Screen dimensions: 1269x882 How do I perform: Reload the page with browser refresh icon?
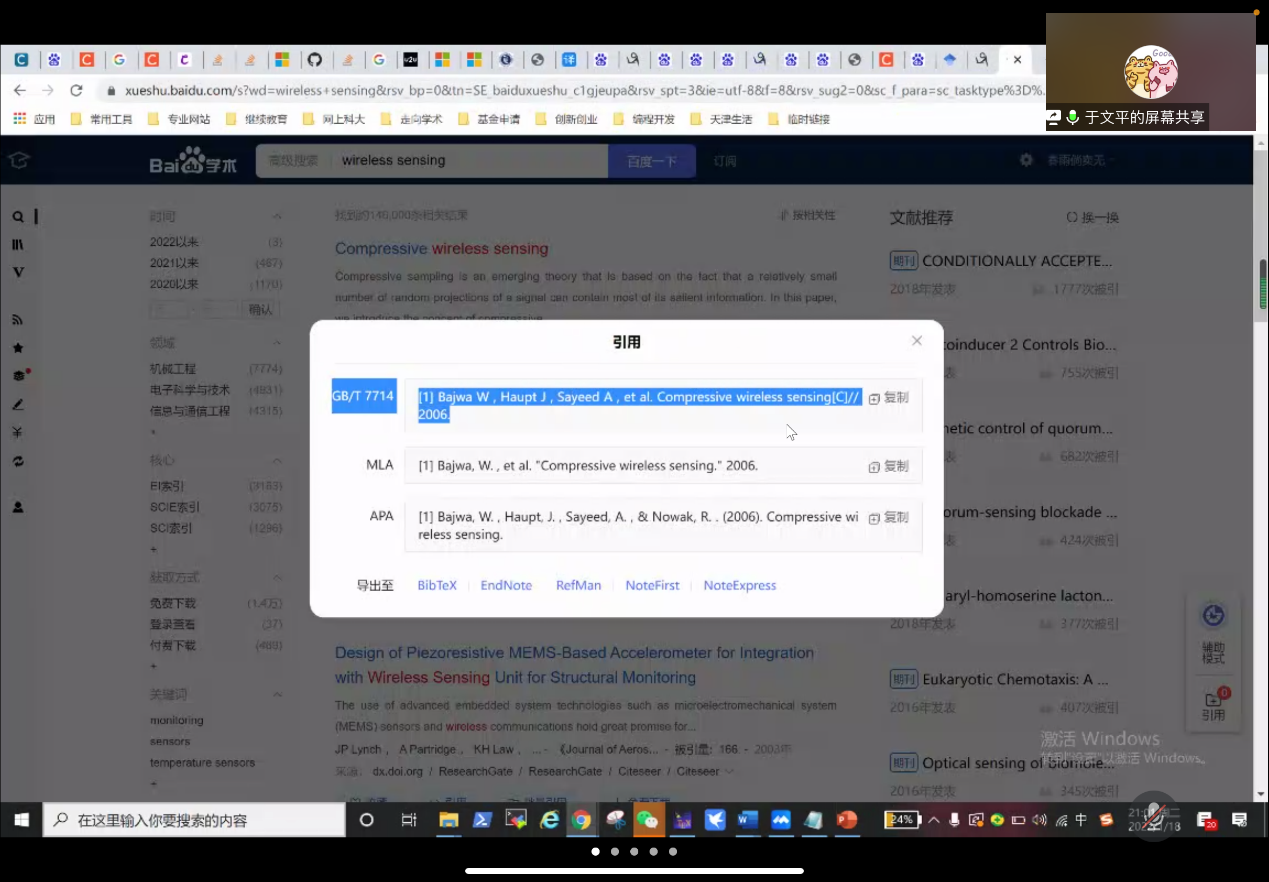pos(76,90)
